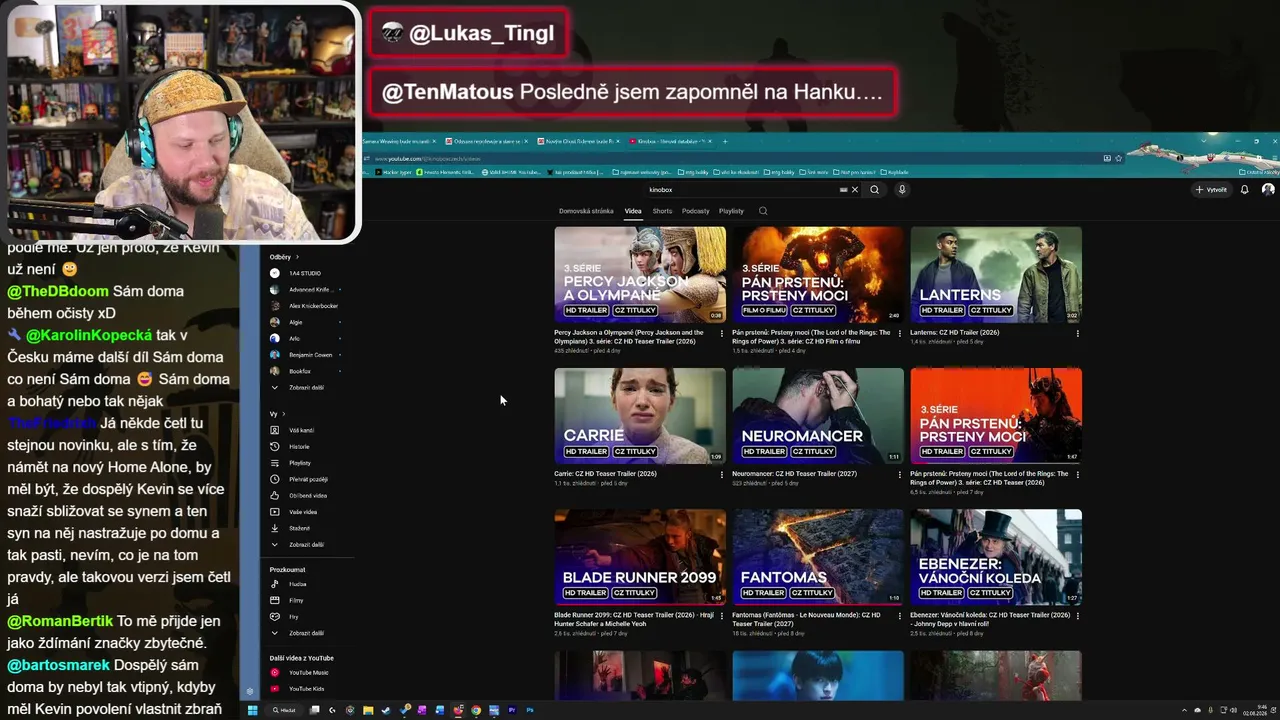The image size is (1280, 720).
Task: Explore Hry gaming category
Action: click(293, 617)
